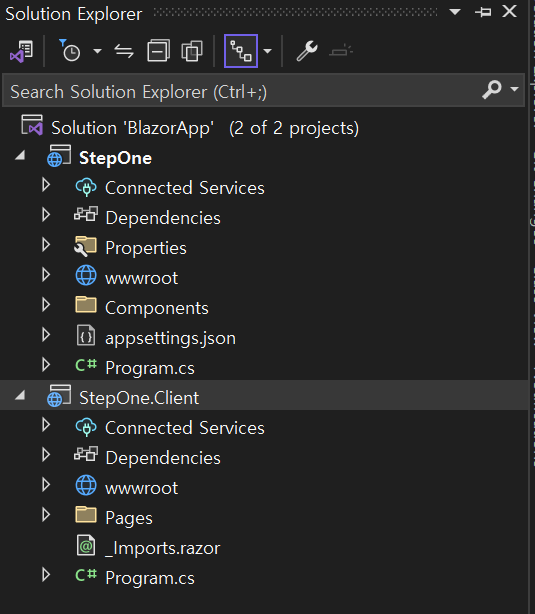This screenshot has height=614, width=535.
Task: Select appsettings.json file
Action: tap(170, 338)
